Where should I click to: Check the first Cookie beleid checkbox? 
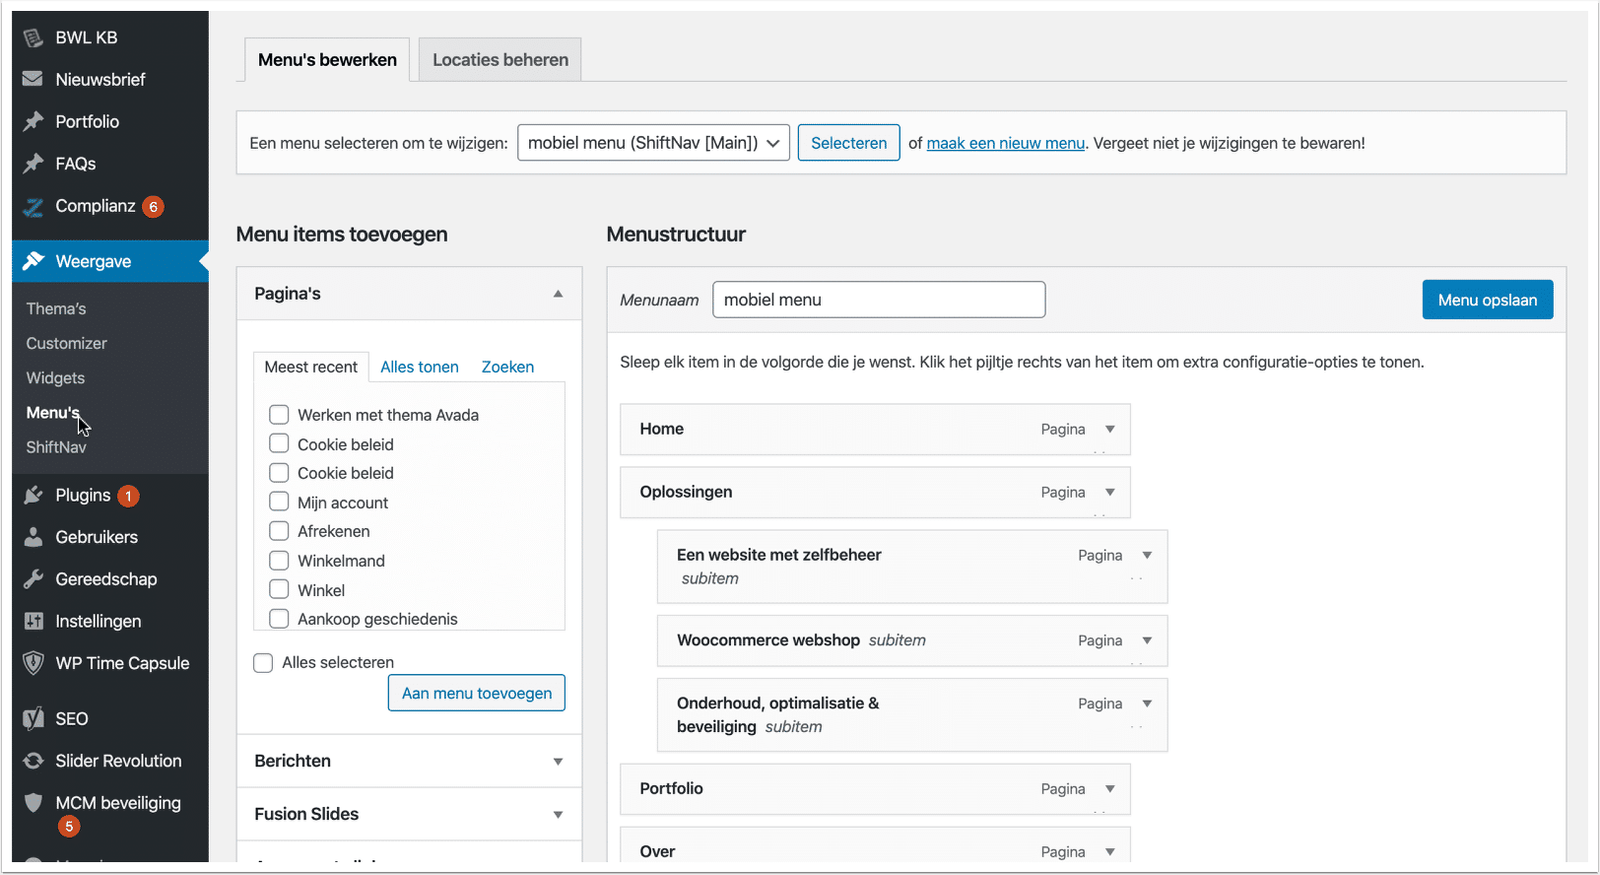pyautogui.click(x=279, y=443)
